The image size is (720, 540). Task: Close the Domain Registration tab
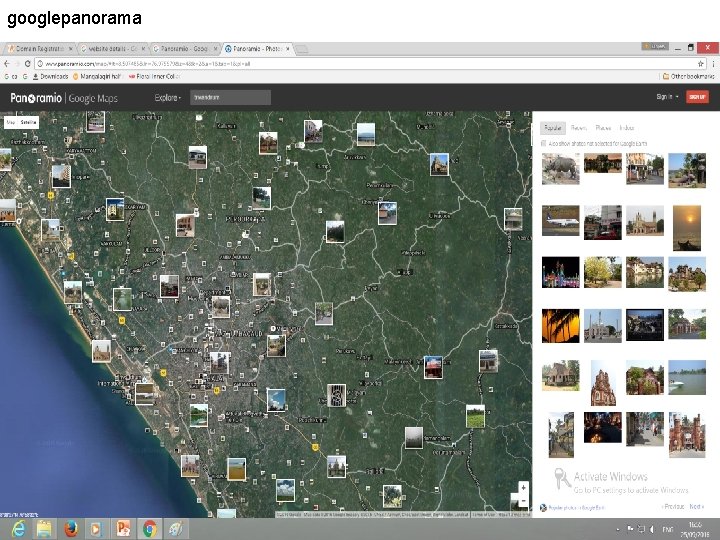click(x=71, y=49)
